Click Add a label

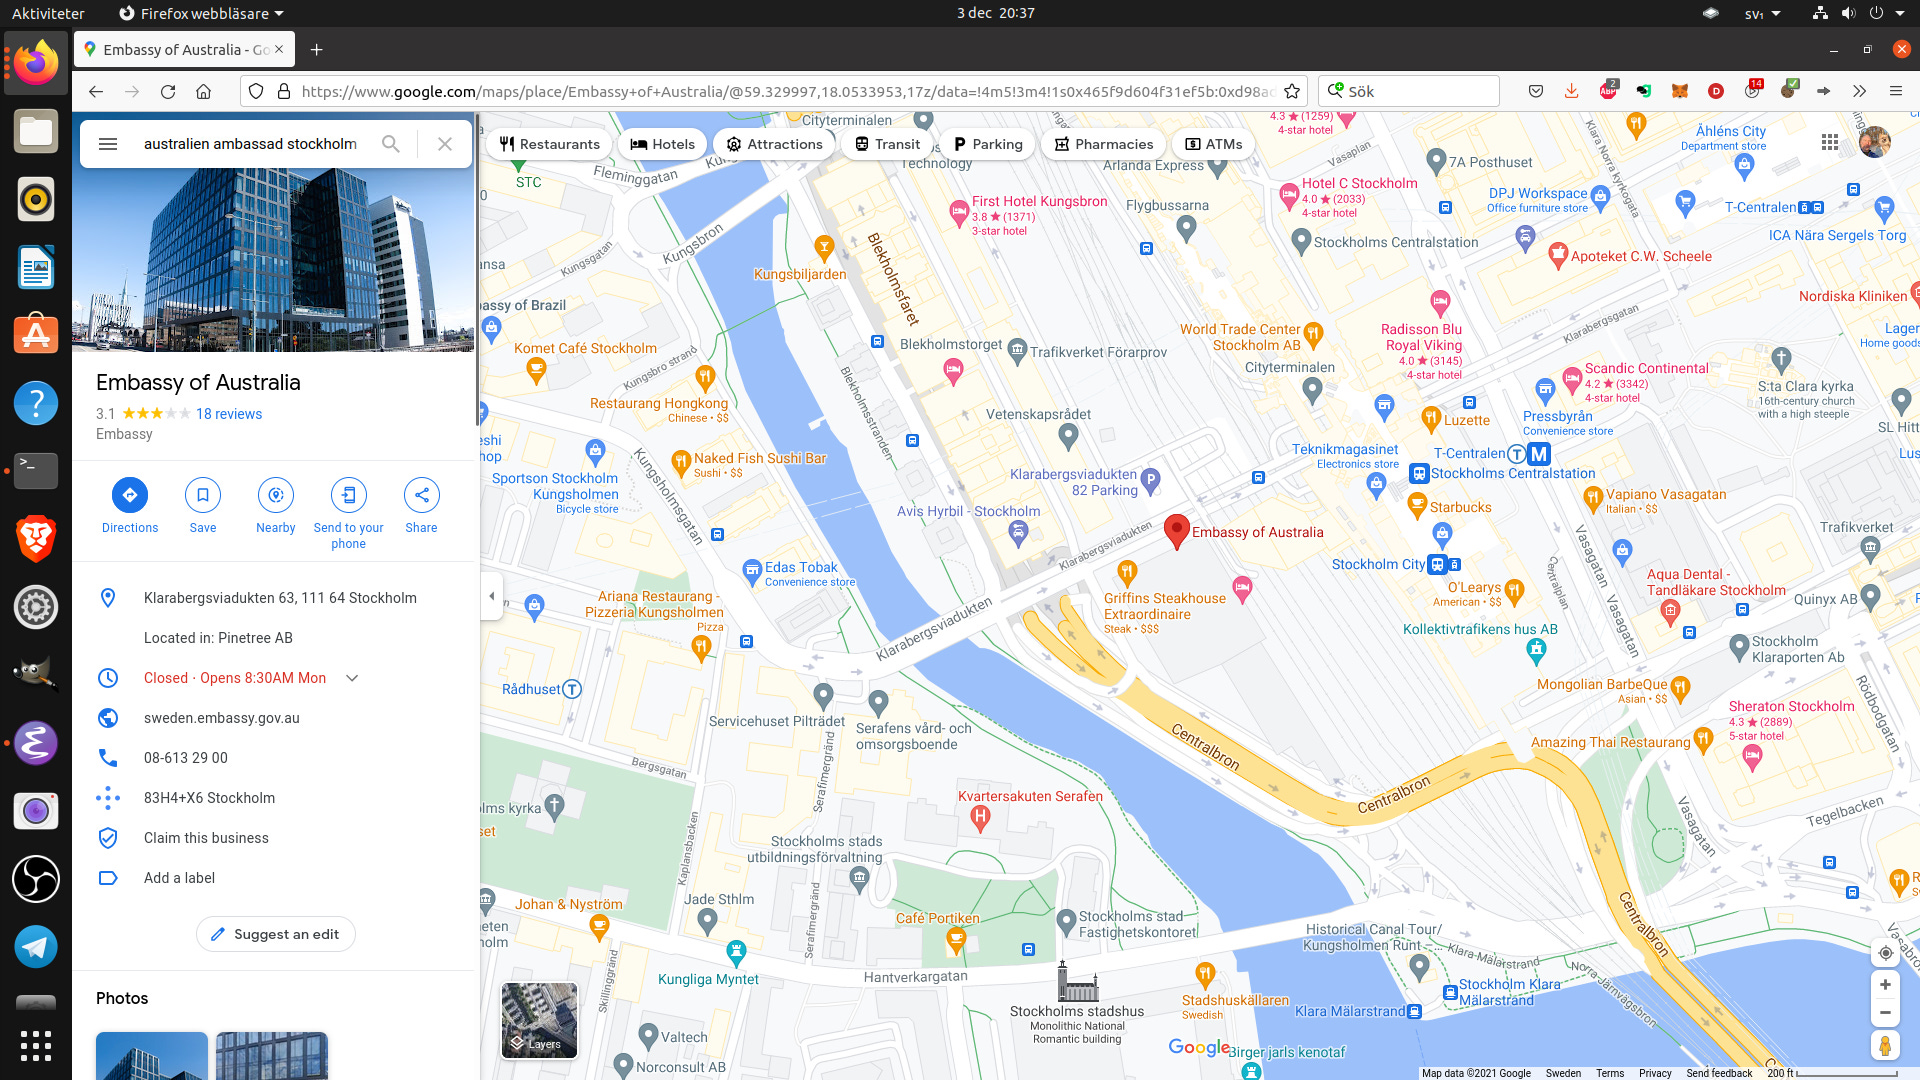click(179, 878)
